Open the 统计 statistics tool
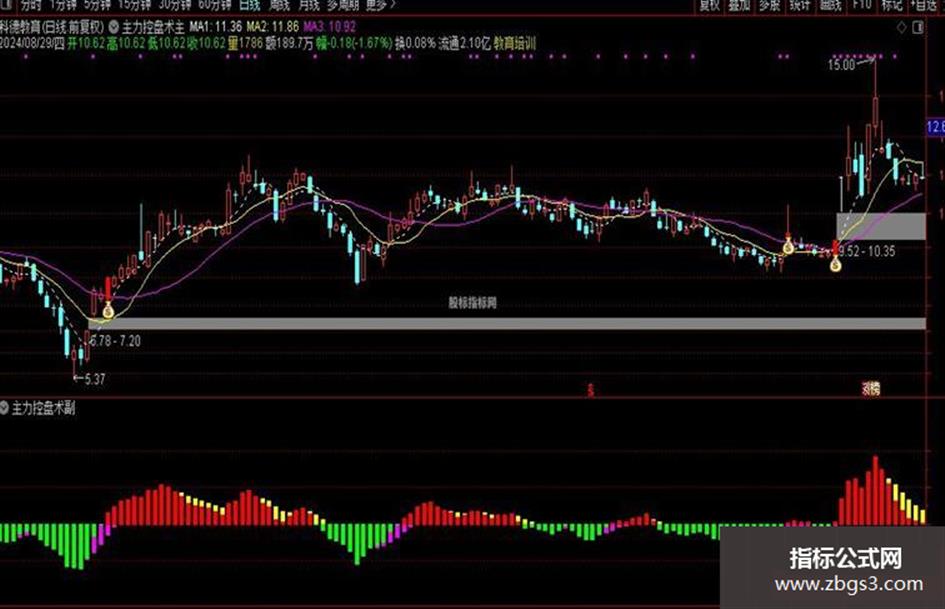This screenshot has width=945, height=609. coord(800,5)
